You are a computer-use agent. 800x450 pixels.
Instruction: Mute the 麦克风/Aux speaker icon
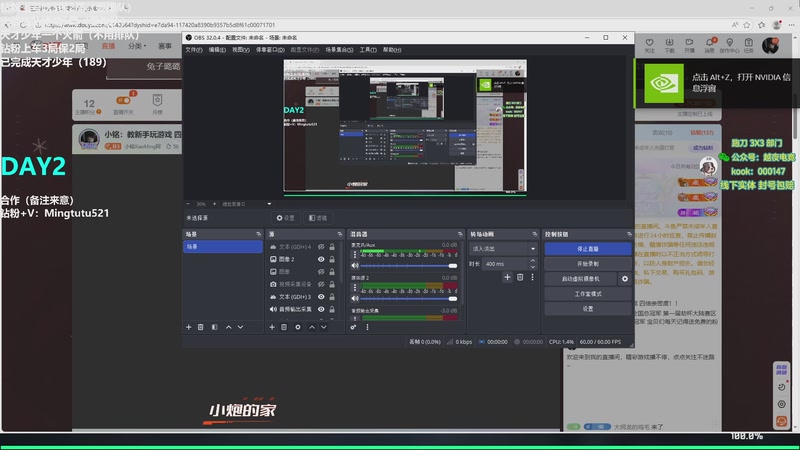coord(355,266)
